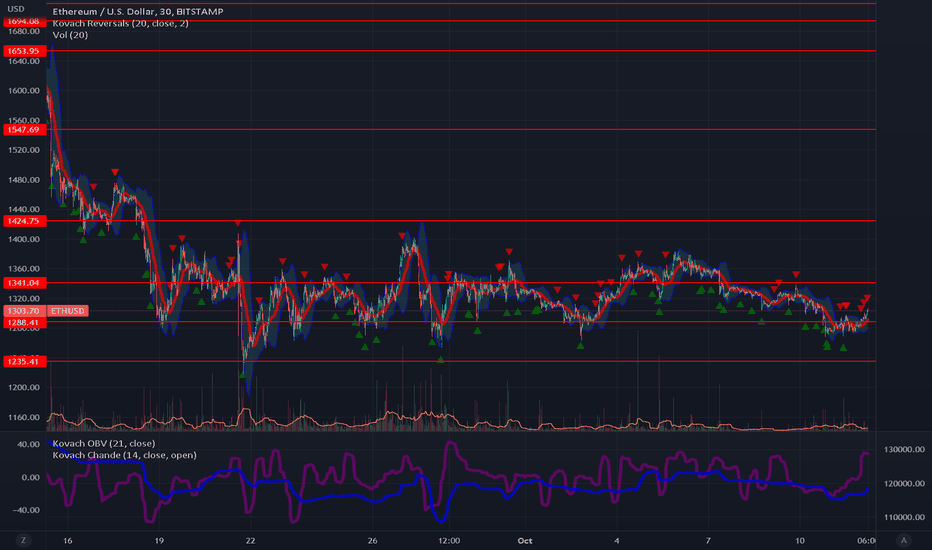932x550 pixels.
Task: Click the 1400.00 price axis tick
Action: pyautogui.click(x=24, y=240)
